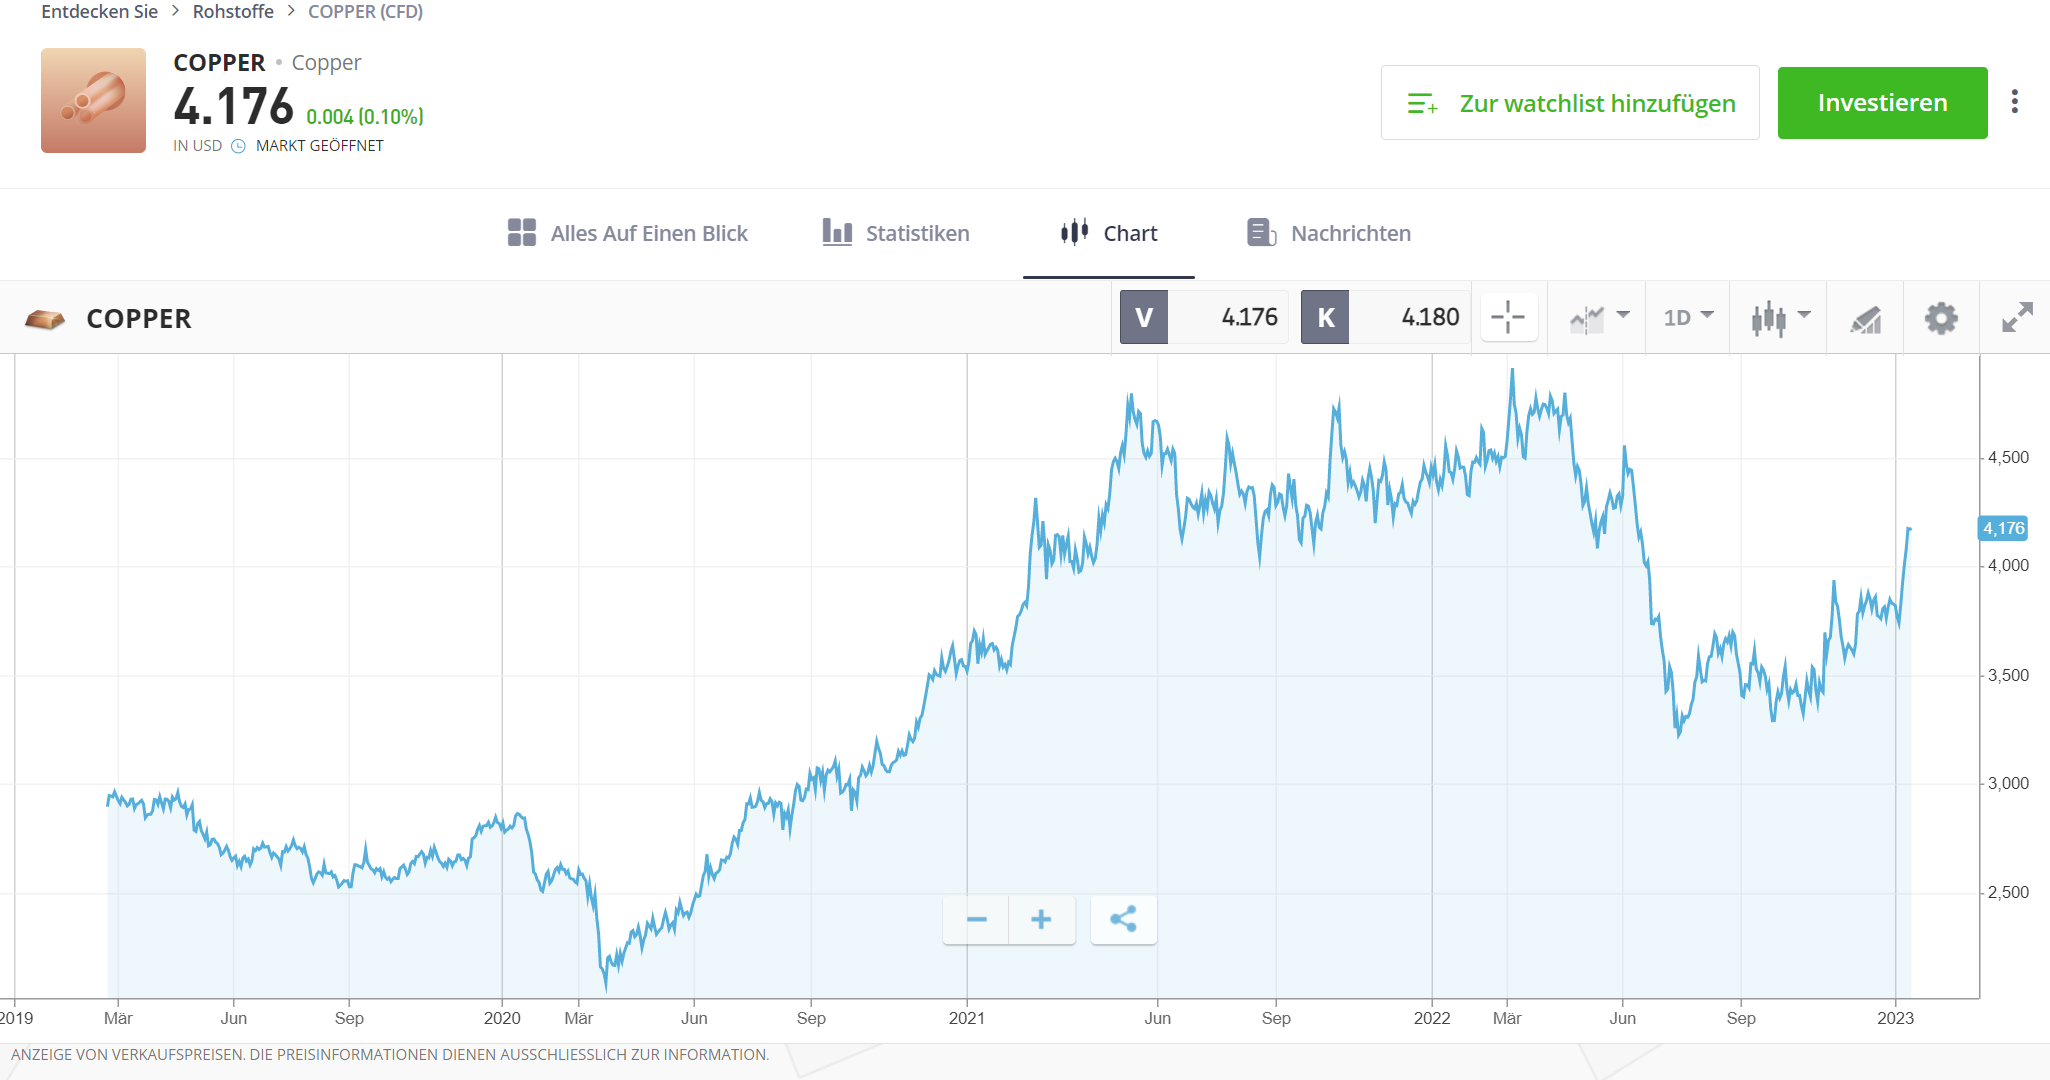Open the 1D timeframe dropdown
The image size is (2050, 1080).
tap(1688, 318)
